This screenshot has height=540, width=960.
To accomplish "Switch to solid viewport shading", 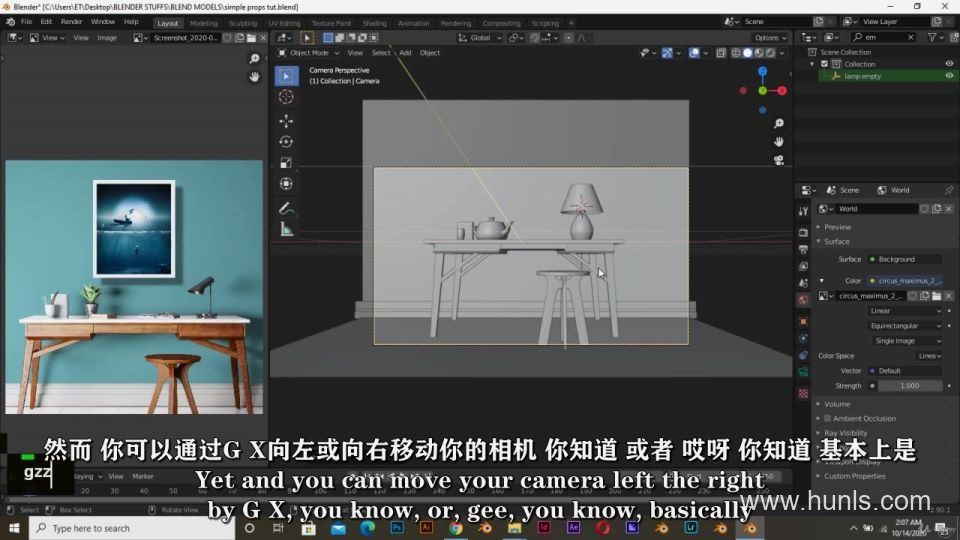I will coord(748,53).
